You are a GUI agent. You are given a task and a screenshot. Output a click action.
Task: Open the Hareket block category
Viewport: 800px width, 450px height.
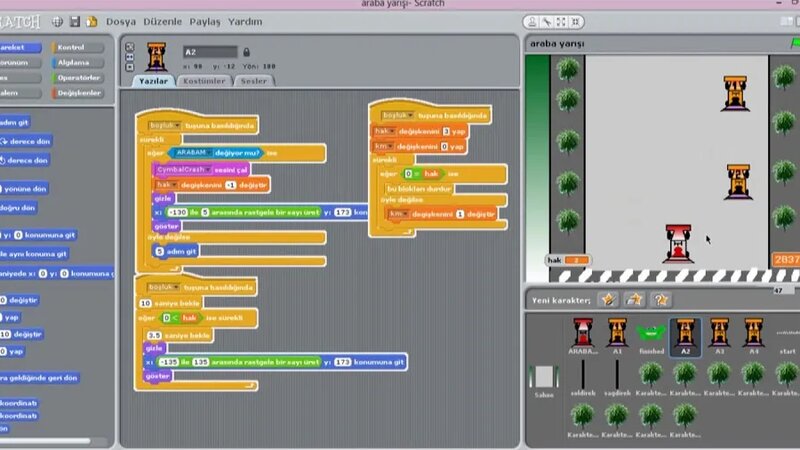pyautogui.click(x=19, y=47)
